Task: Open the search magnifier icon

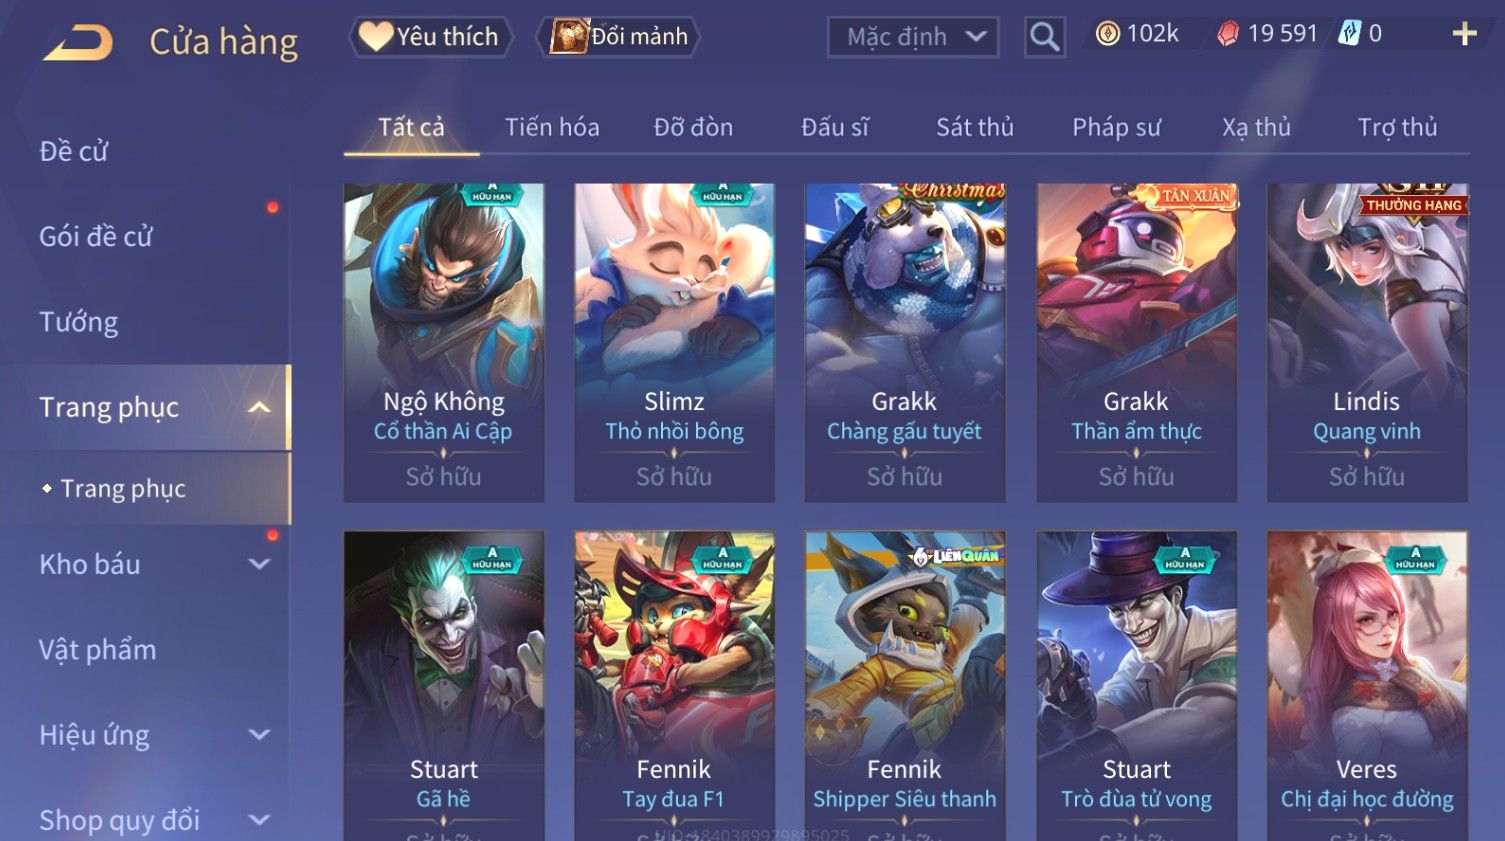Action: tap(1045, 37)
